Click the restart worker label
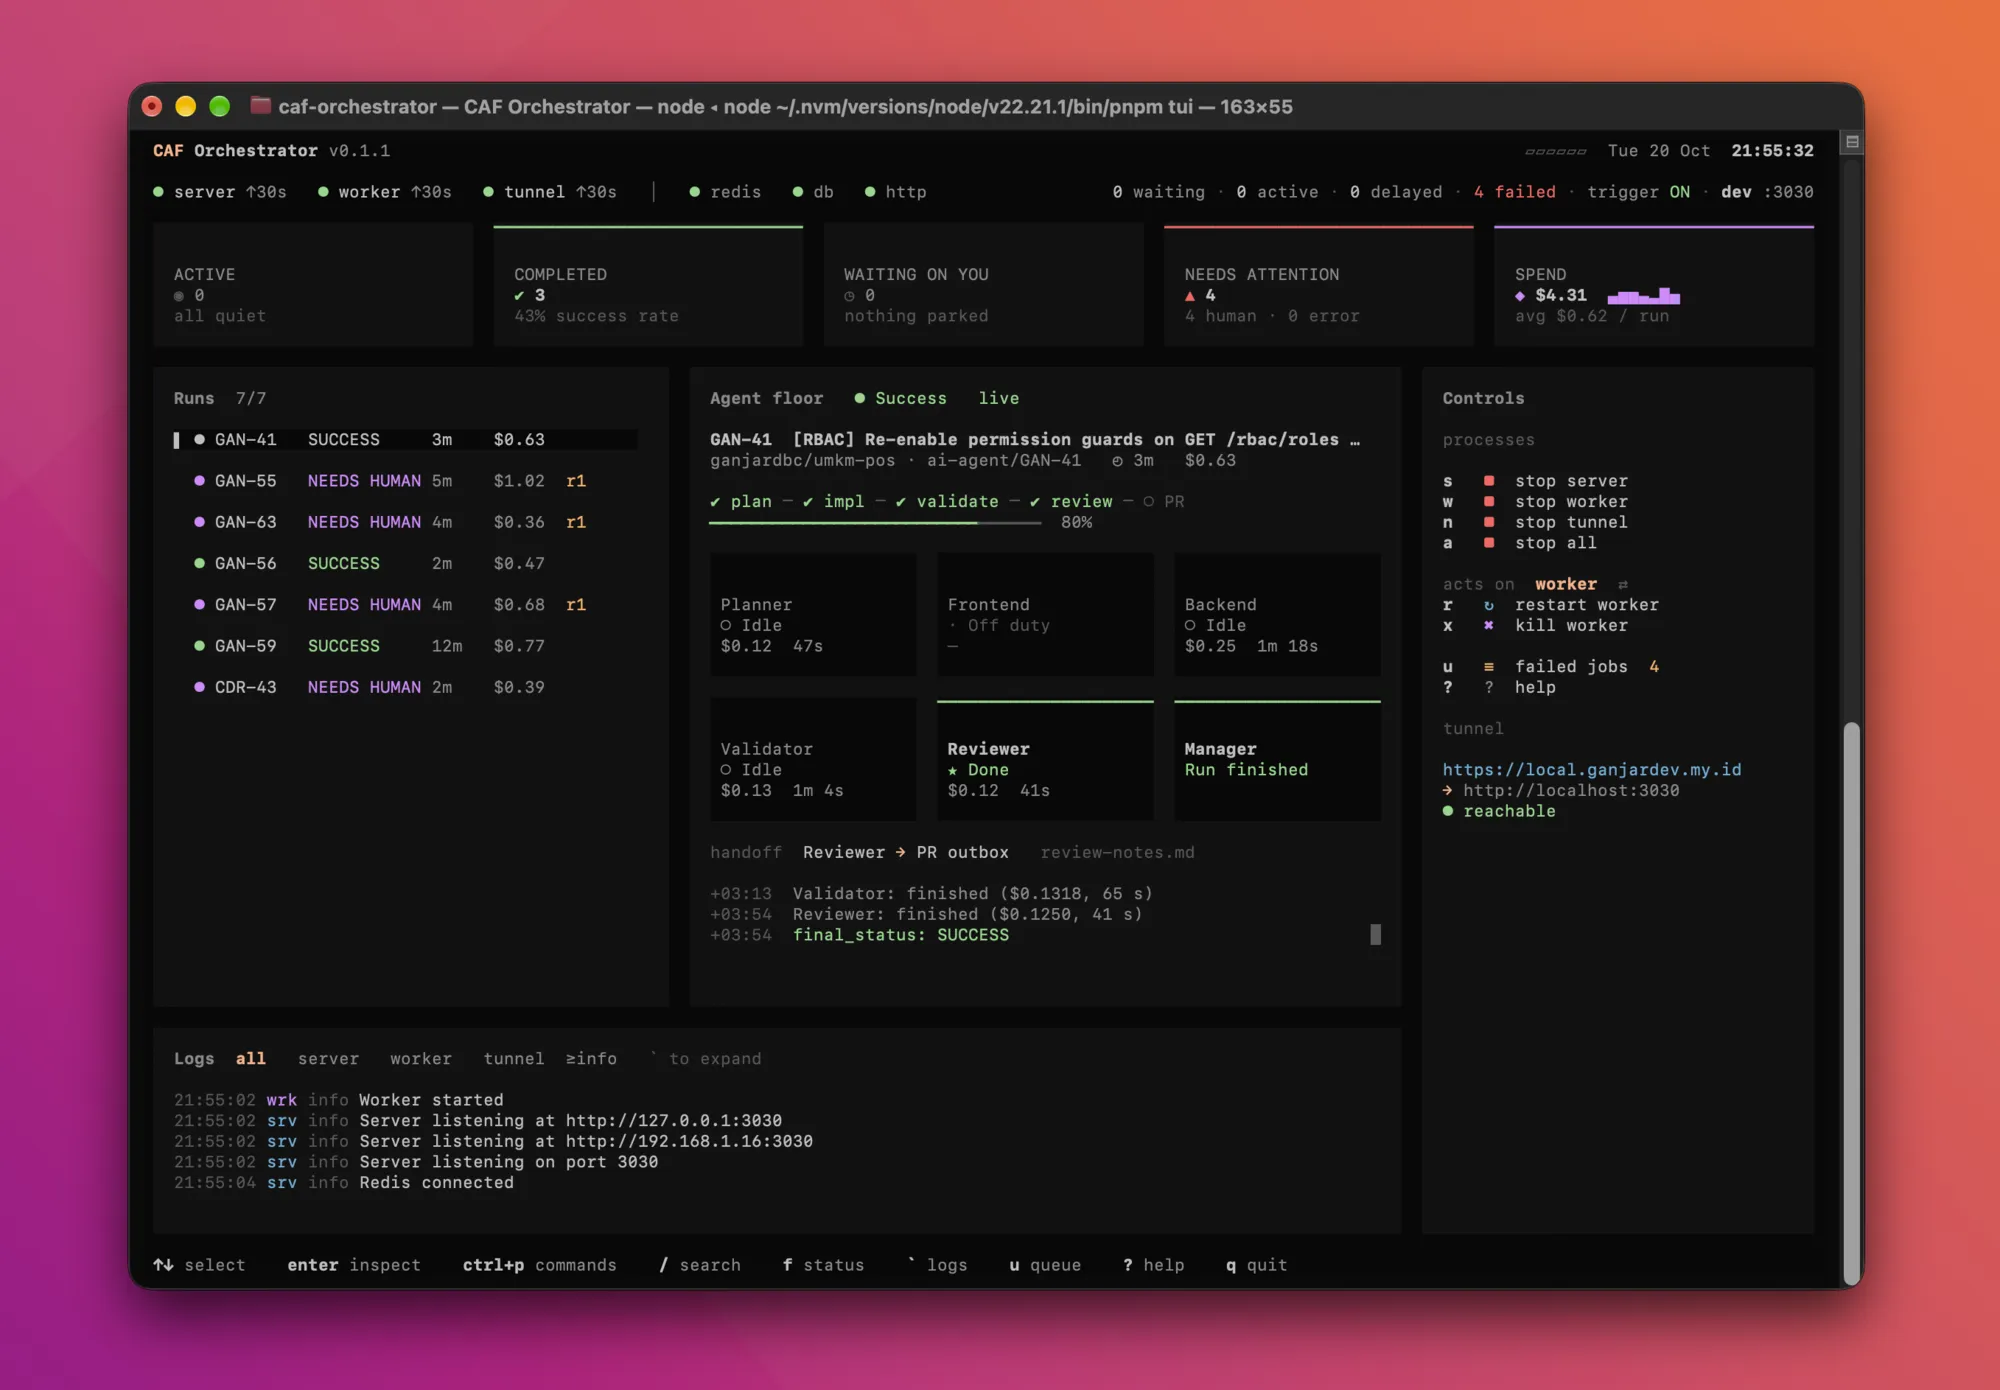The image size is (2000, 1390). tap(1586, 605)
